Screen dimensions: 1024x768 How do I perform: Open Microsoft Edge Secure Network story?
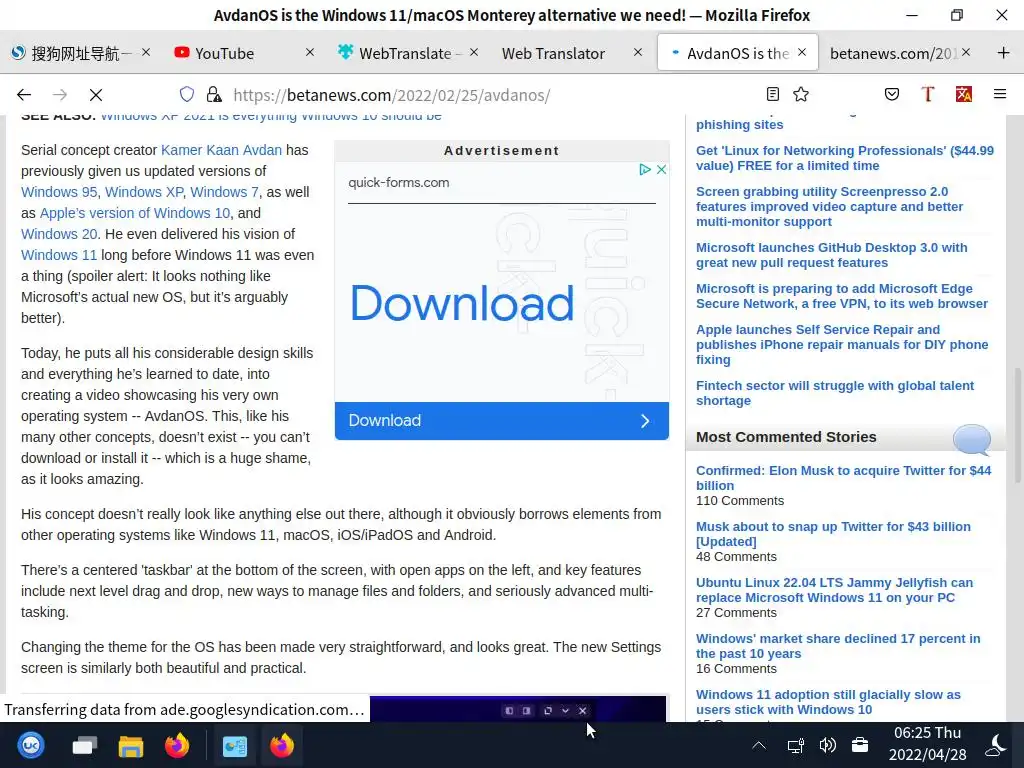(x=841, y=296)
